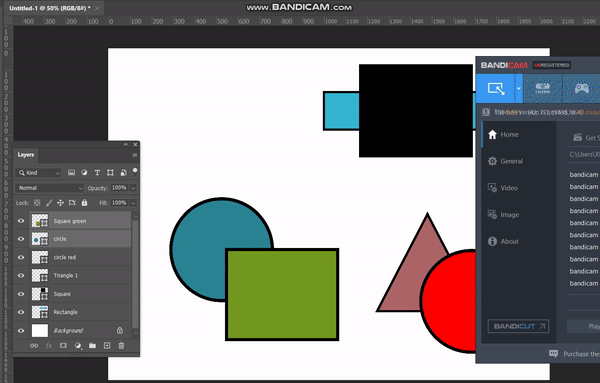Click Bandicam output folder path field
Screen dimensions: 600x383
click(x=584, y=155)
